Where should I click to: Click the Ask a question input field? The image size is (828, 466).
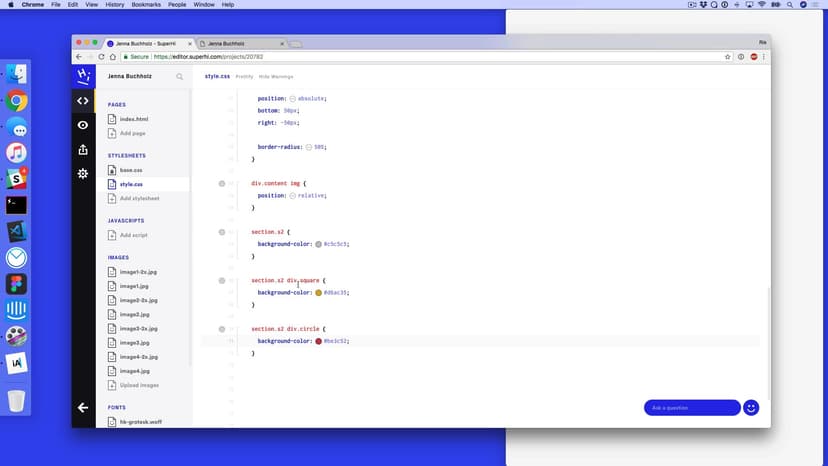(692, 408)
